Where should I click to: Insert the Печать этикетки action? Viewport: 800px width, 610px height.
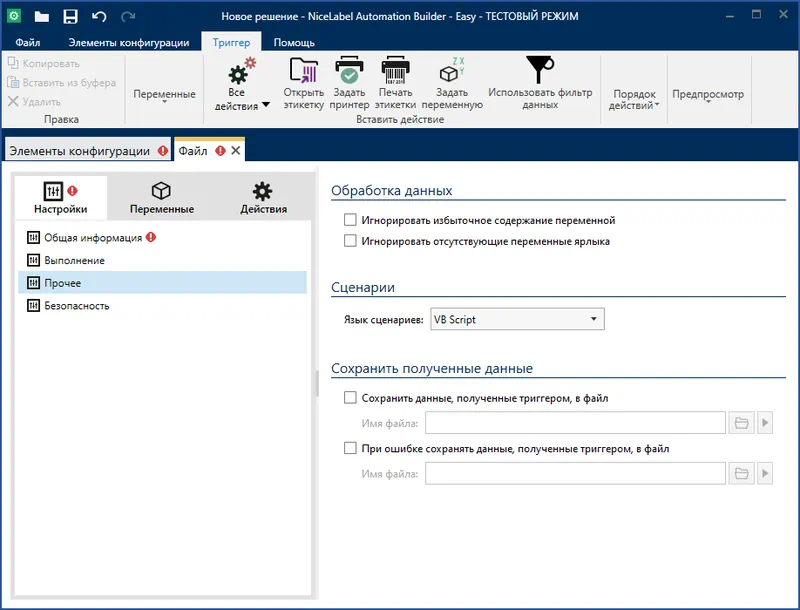point(395,84)
